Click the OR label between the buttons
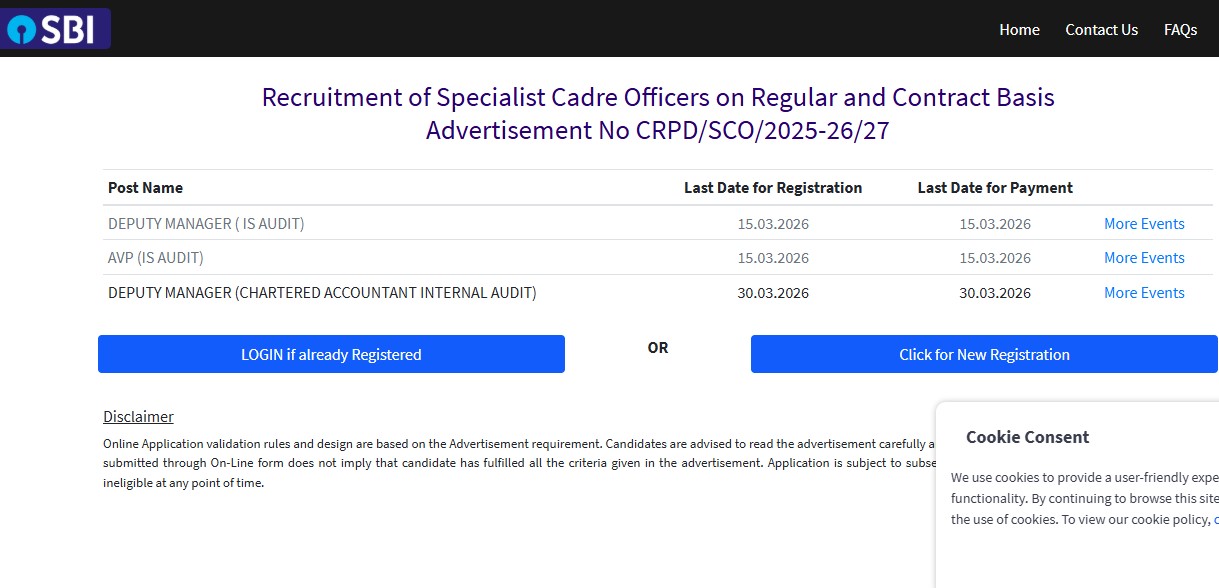The image size is (1219, 588). (x=657, y=348)
